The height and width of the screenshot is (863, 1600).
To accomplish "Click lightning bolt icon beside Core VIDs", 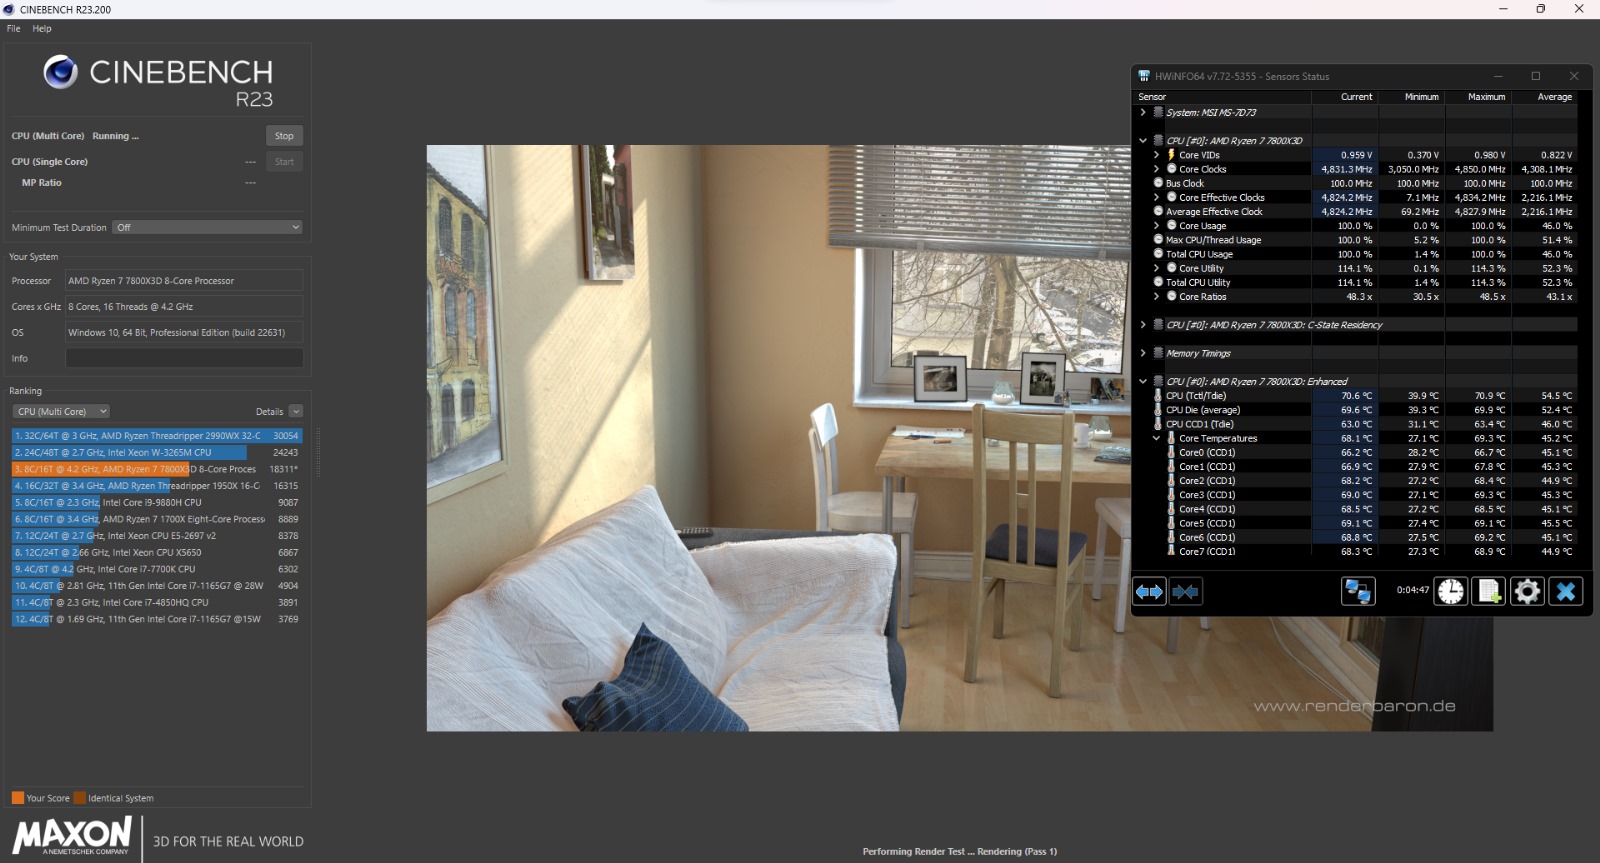I will (x=1171, y=155).
